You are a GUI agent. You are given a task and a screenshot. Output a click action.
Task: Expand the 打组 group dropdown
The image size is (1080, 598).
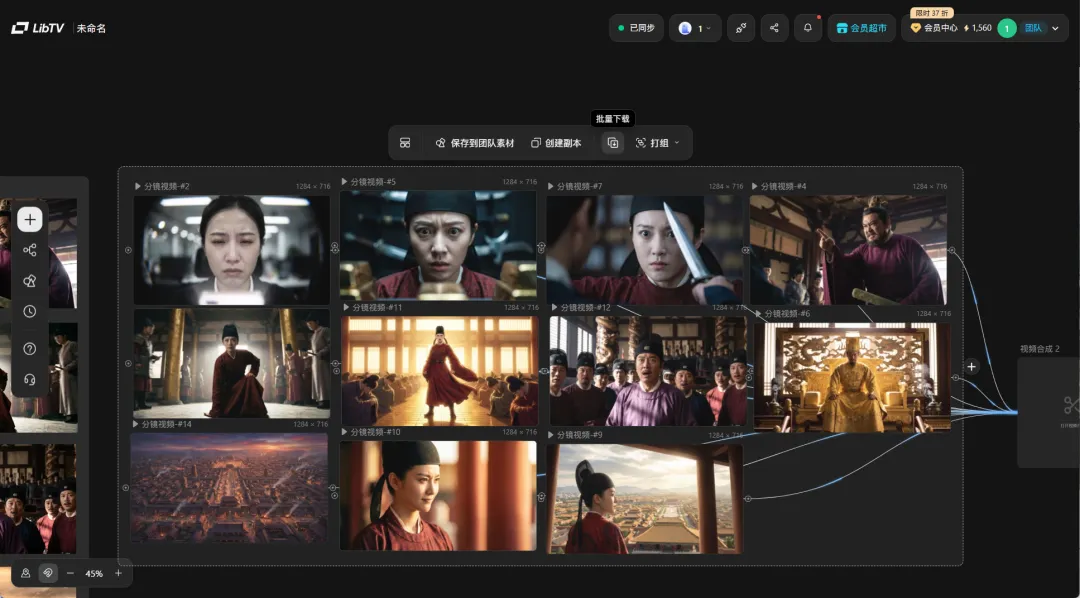click(x=657, y=143)
